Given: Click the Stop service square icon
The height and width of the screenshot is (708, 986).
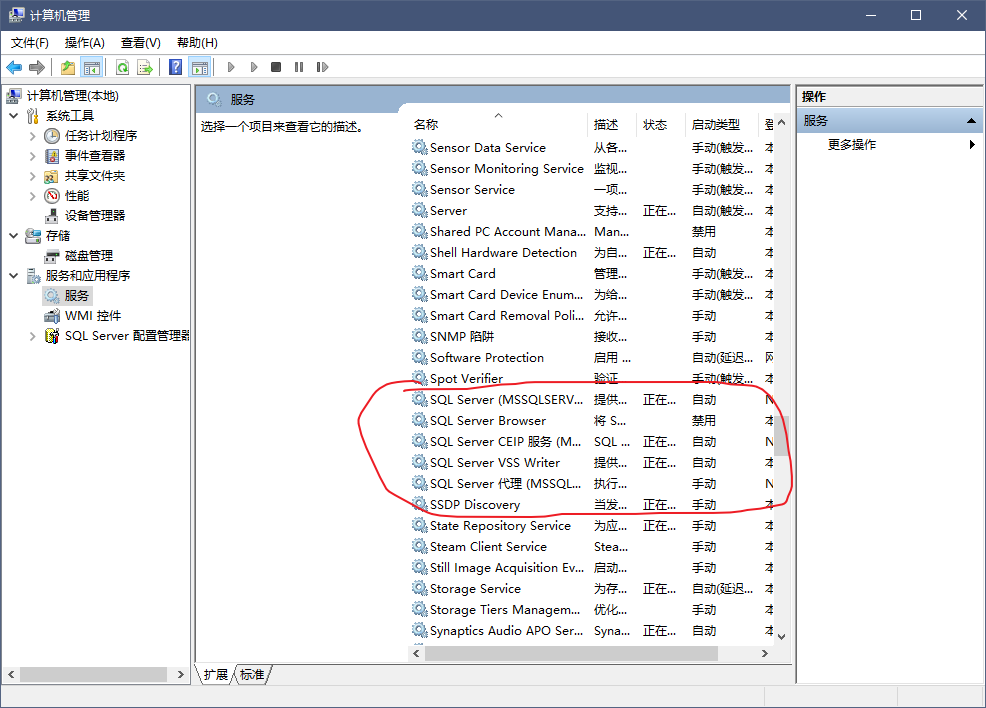Looking at the screenshot, I should click(x=275, y=67).
